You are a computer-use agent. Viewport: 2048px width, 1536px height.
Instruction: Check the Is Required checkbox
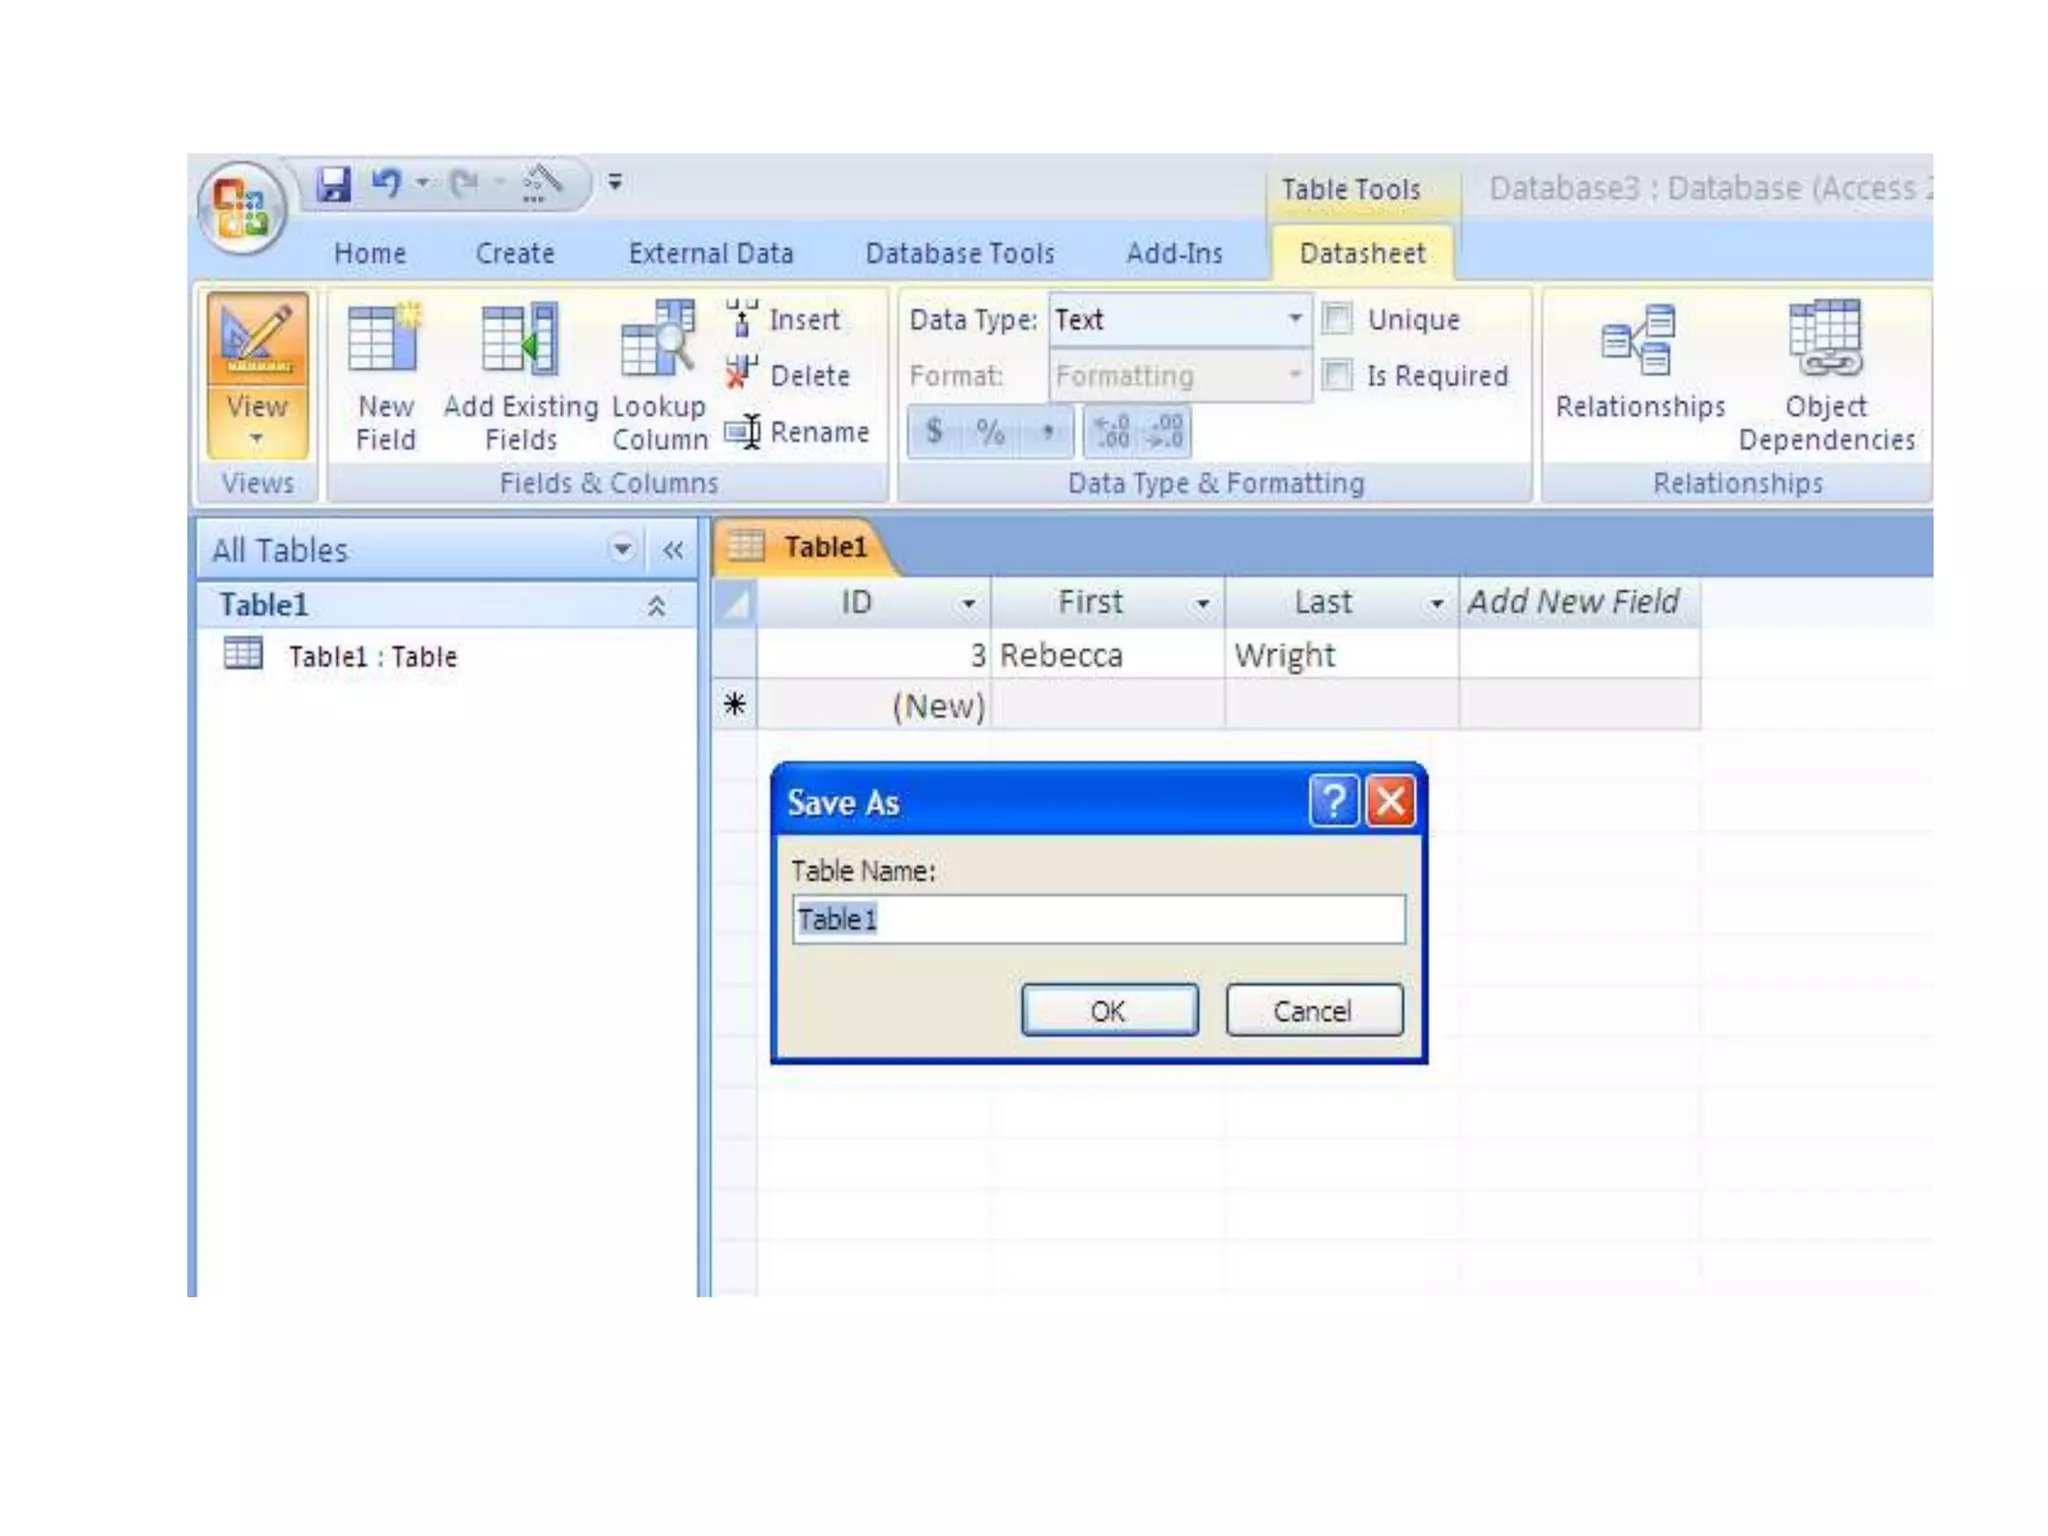point(1337,376)
